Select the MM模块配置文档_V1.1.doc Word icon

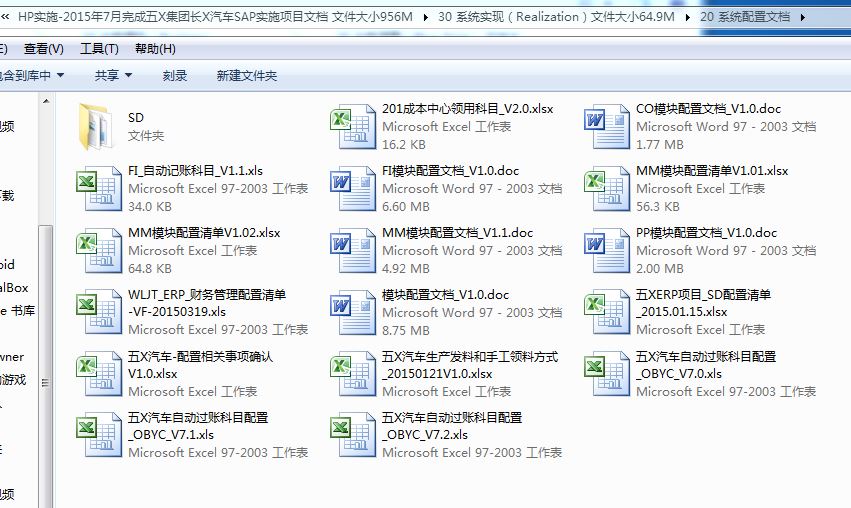pos(353,251)
